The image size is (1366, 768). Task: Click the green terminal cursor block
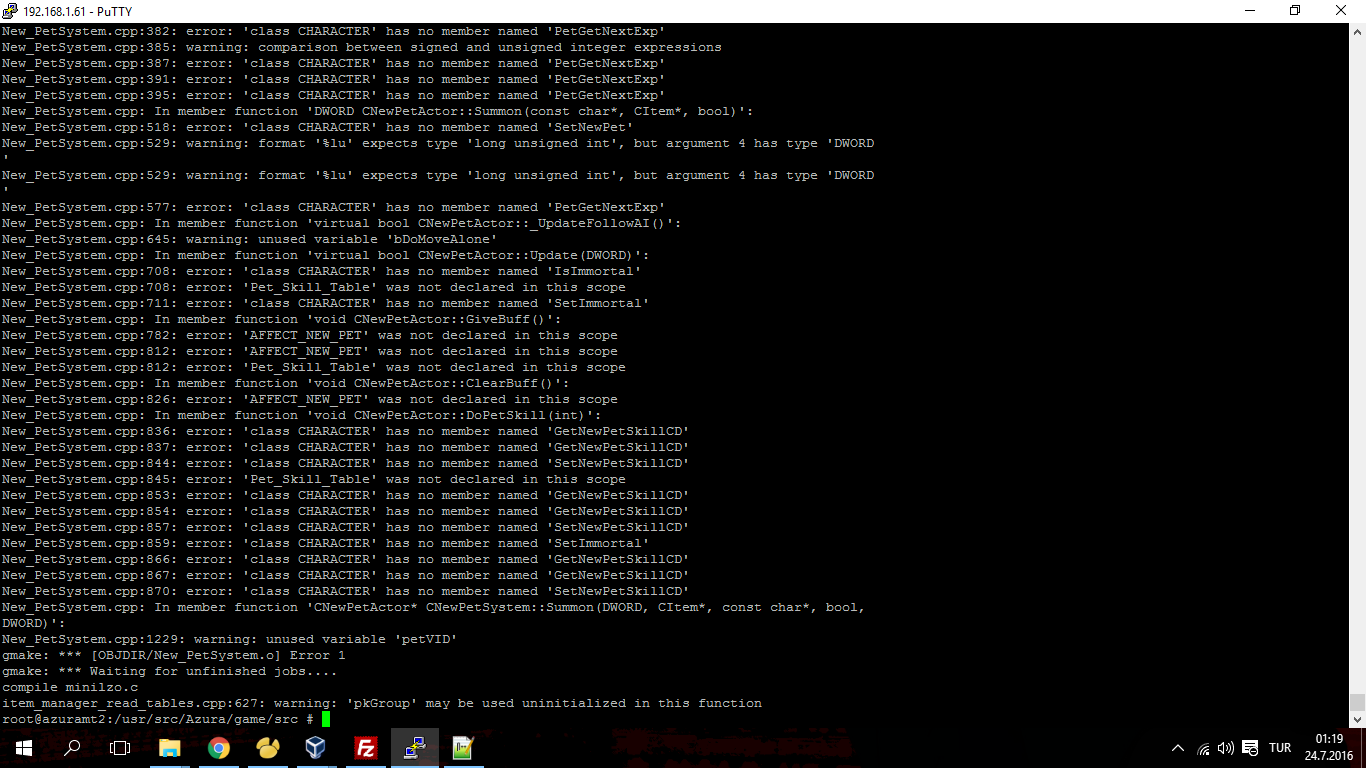326,719
